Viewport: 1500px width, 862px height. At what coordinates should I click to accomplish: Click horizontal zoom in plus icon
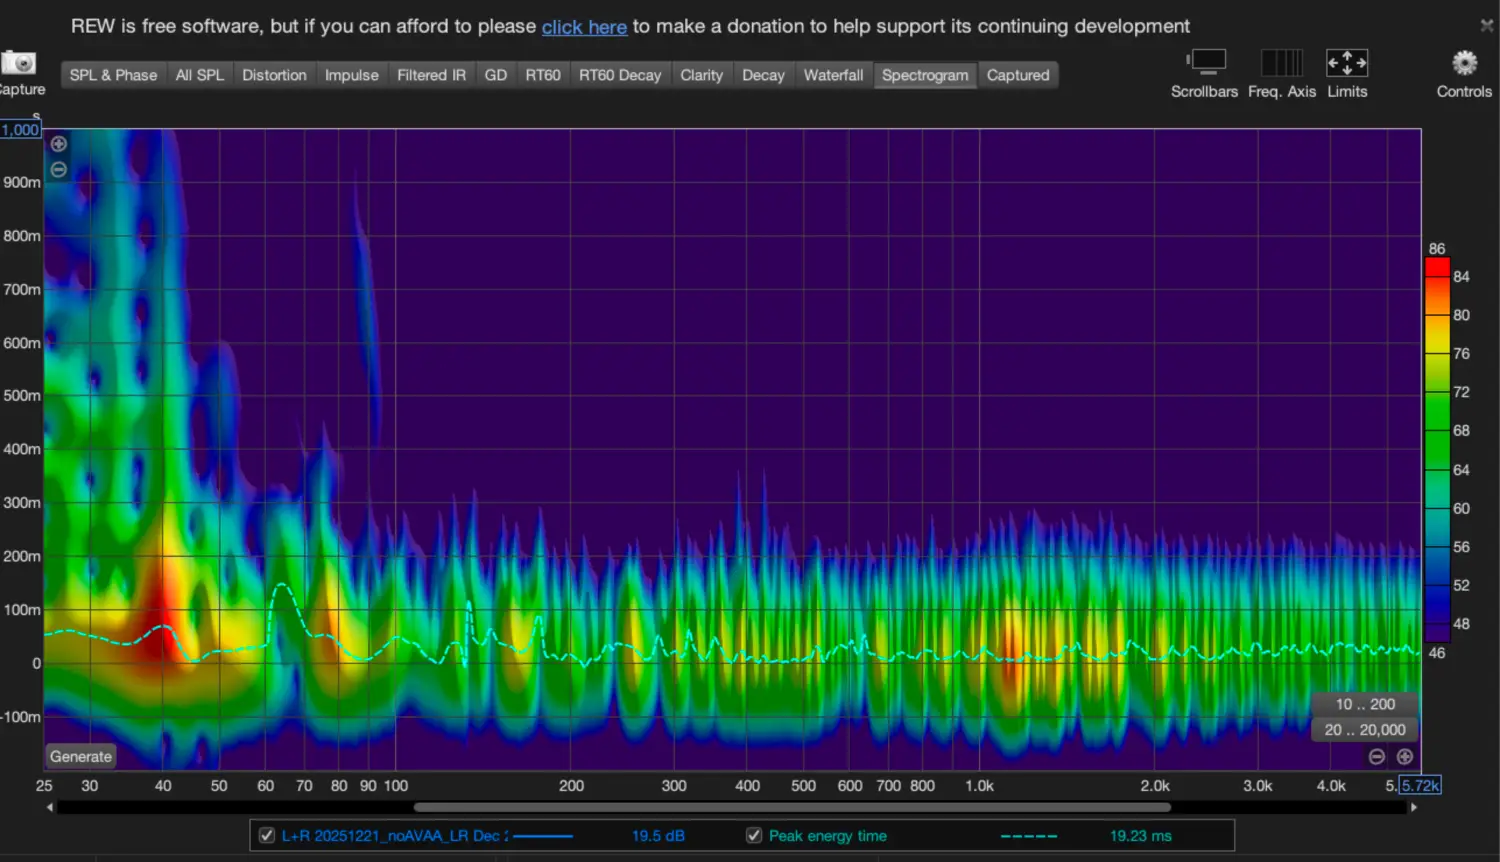tap(1404, 757)
